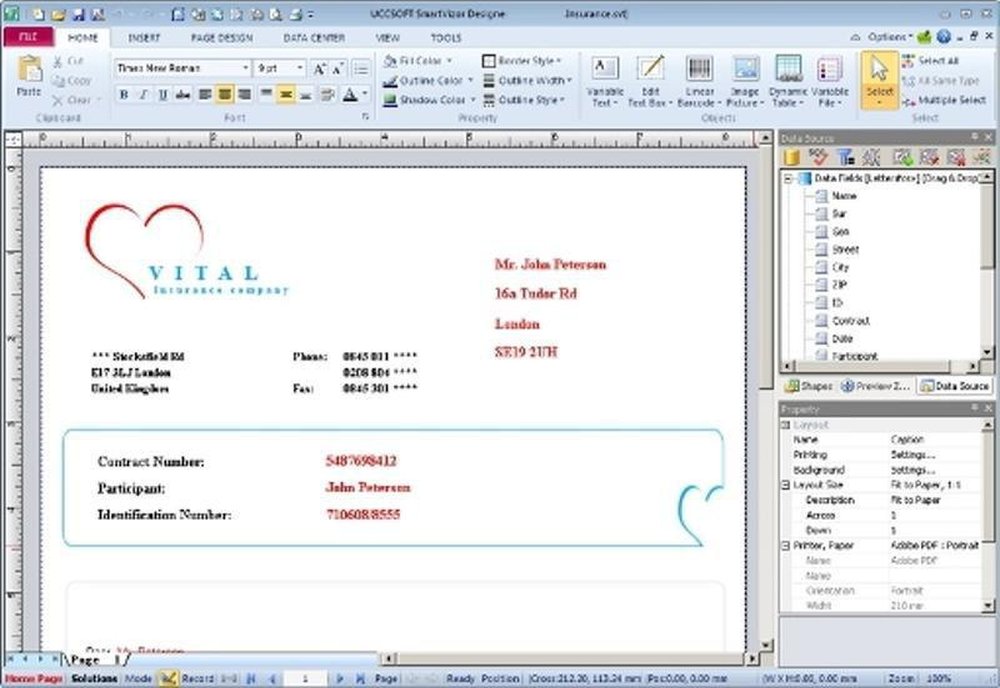
Task: Collapse the Printer, Paper property group
Action: [x=786, y=546]
